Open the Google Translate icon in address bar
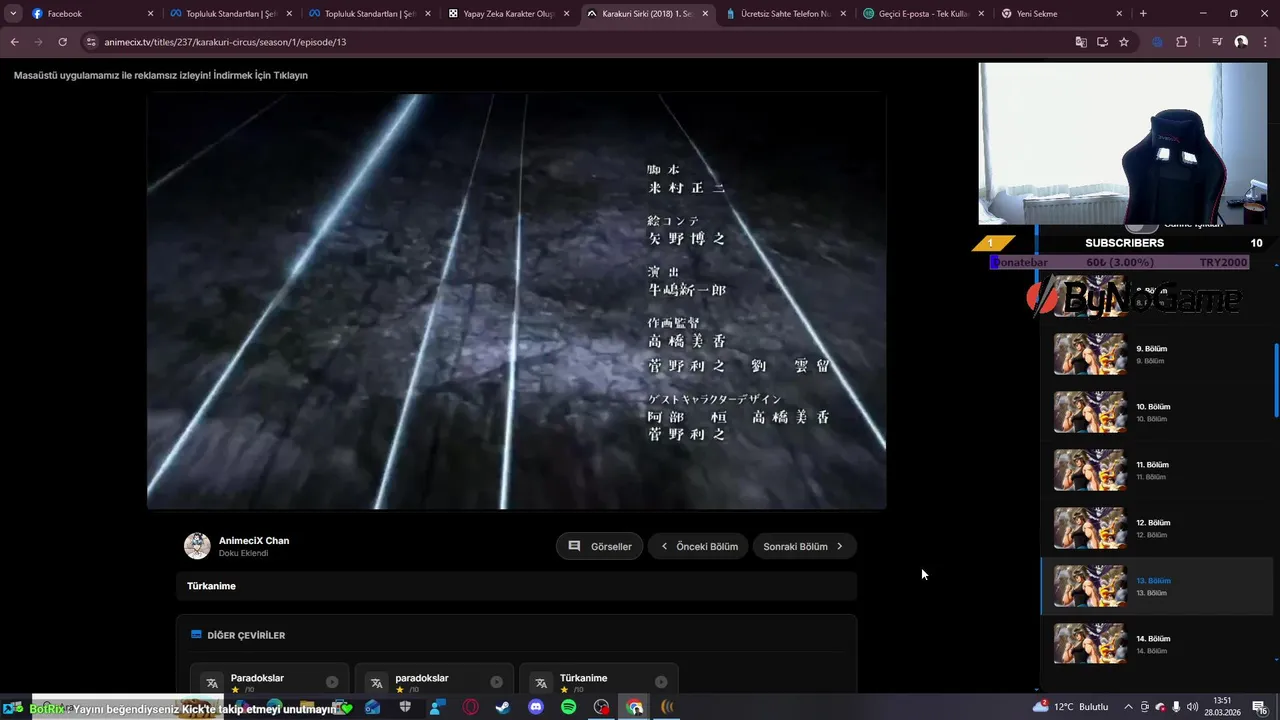The height and width of the screenshot is (720, 1280). click(1081, 42)
